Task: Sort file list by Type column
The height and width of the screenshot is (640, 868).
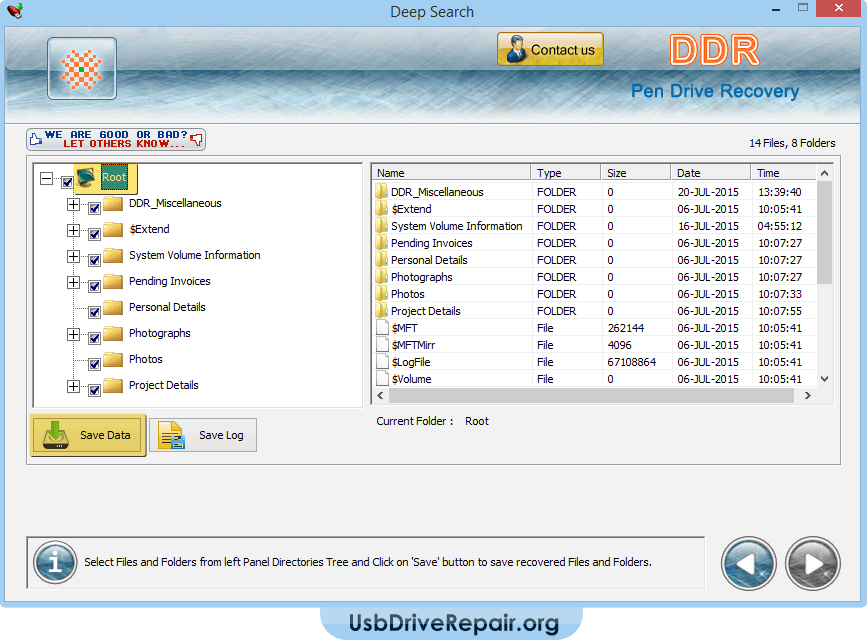Action: pyautogui.click(x=566, y=173)
